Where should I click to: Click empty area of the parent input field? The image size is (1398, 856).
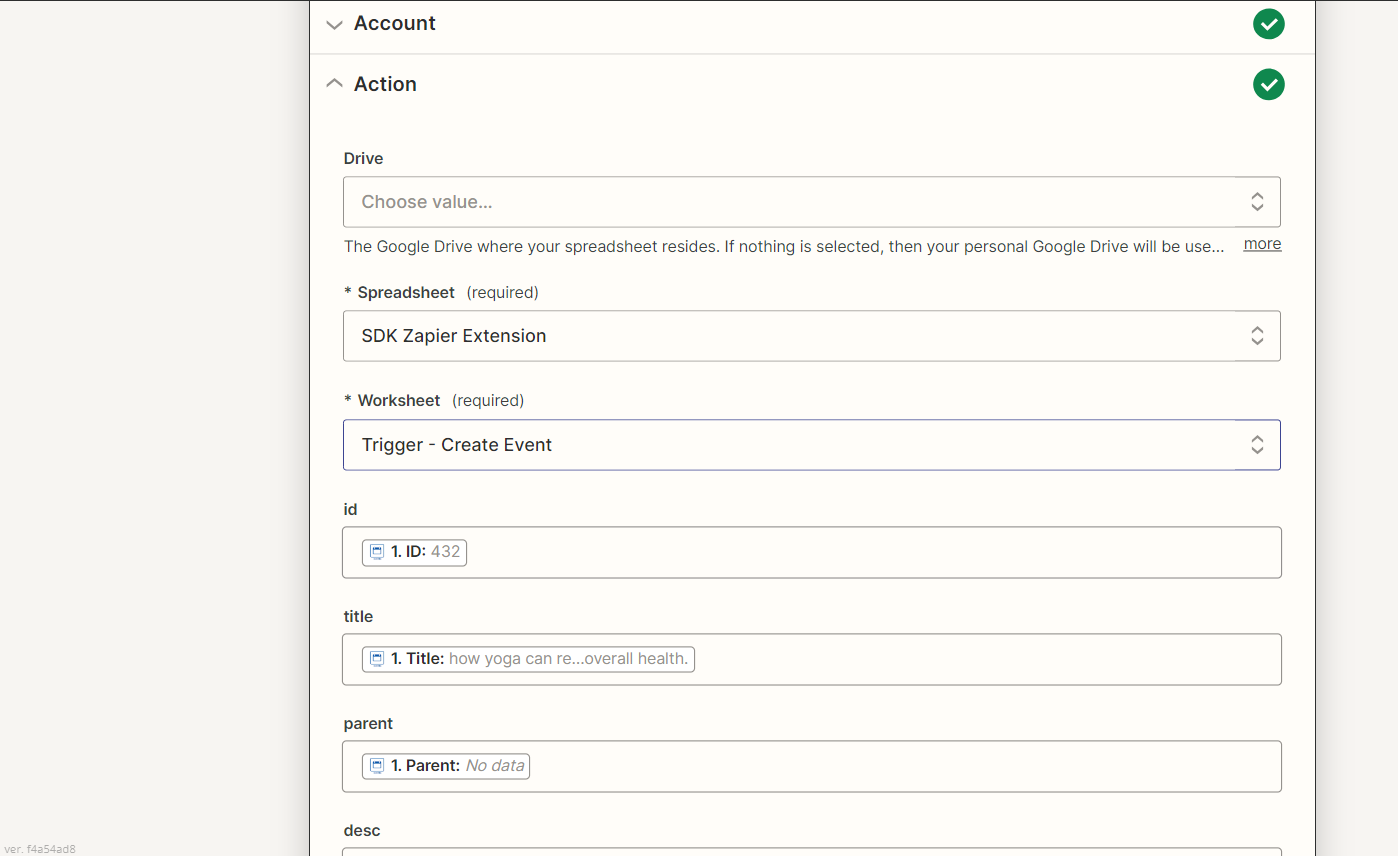(900, 766)
